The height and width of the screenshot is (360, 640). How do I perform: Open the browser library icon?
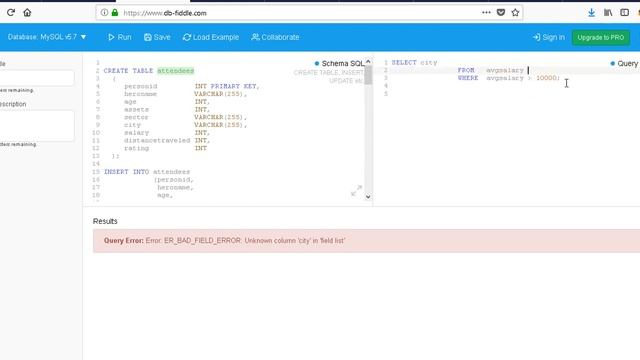608,13
